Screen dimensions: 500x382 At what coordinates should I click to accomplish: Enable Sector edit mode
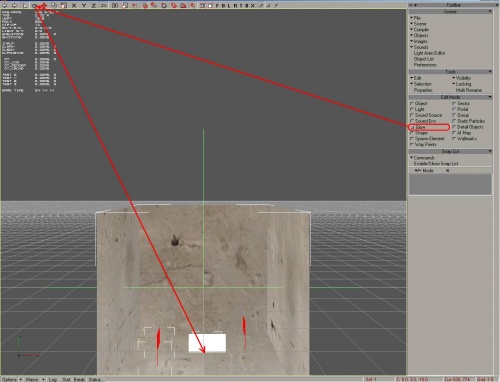click(461, 103)
